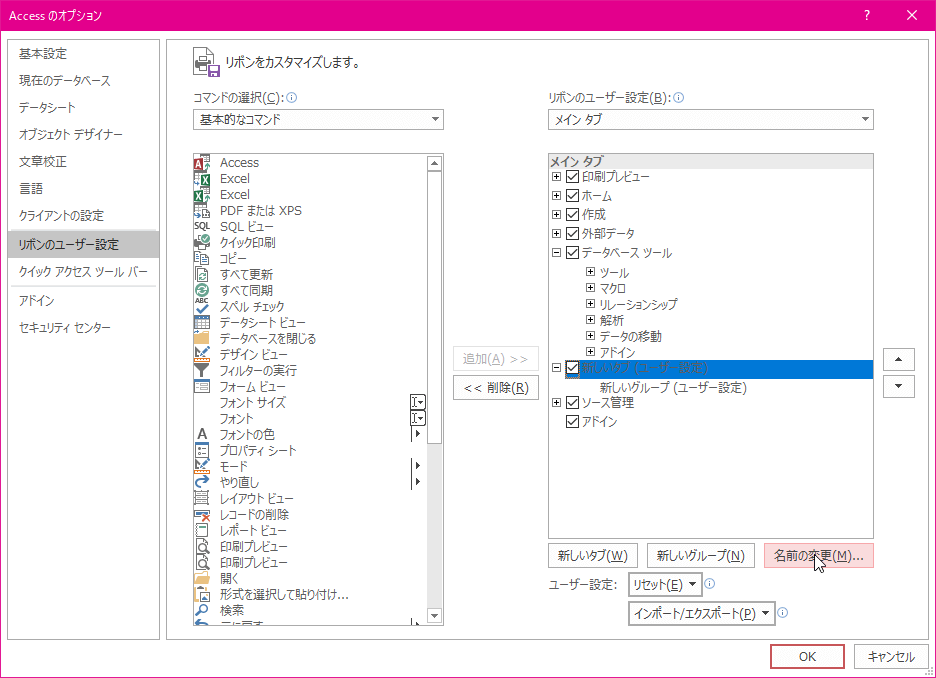Screen dimensions: 936x678
Task: Open the コマンドの選択 dropdown
Action: pyautogui.click(x=318, y=119)
